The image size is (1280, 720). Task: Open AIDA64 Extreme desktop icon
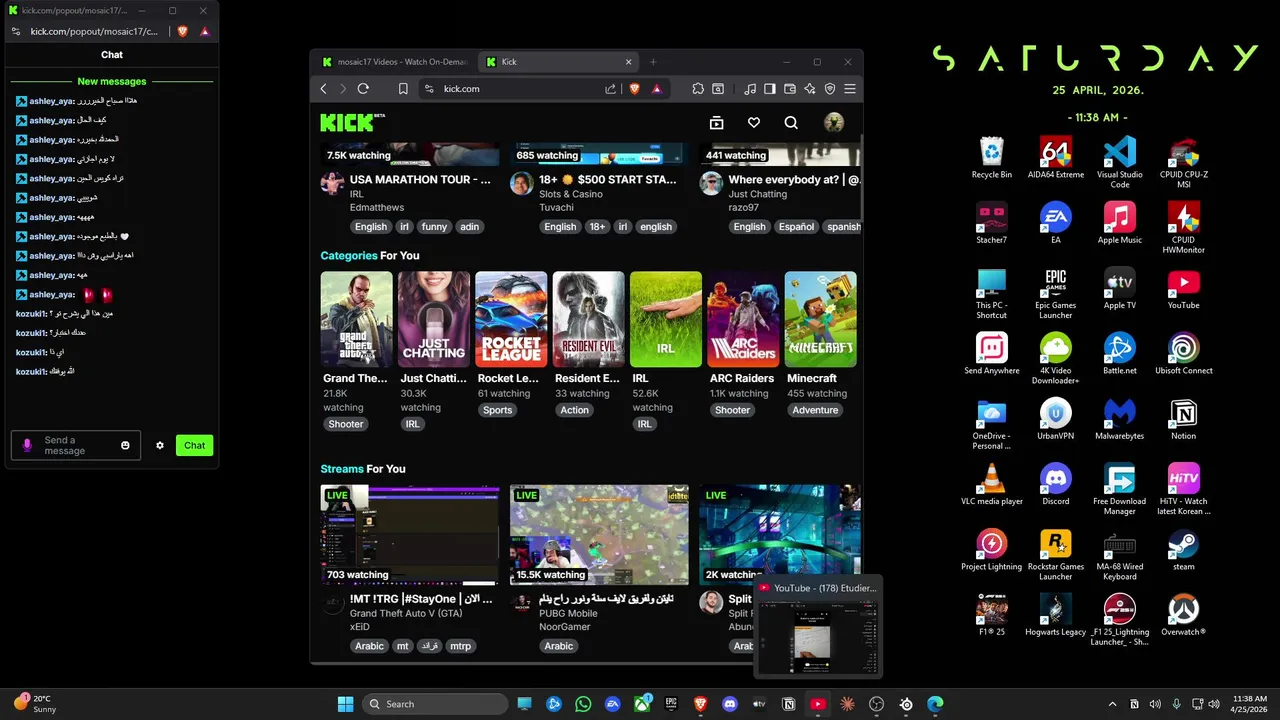coord(1056,158)
